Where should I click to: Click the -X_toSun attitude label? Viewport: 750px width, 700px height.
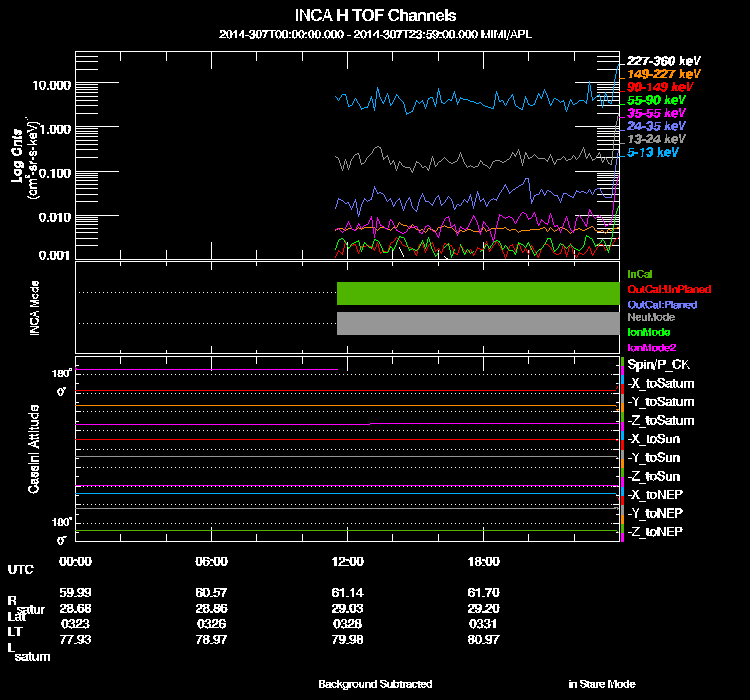(654, 440)
